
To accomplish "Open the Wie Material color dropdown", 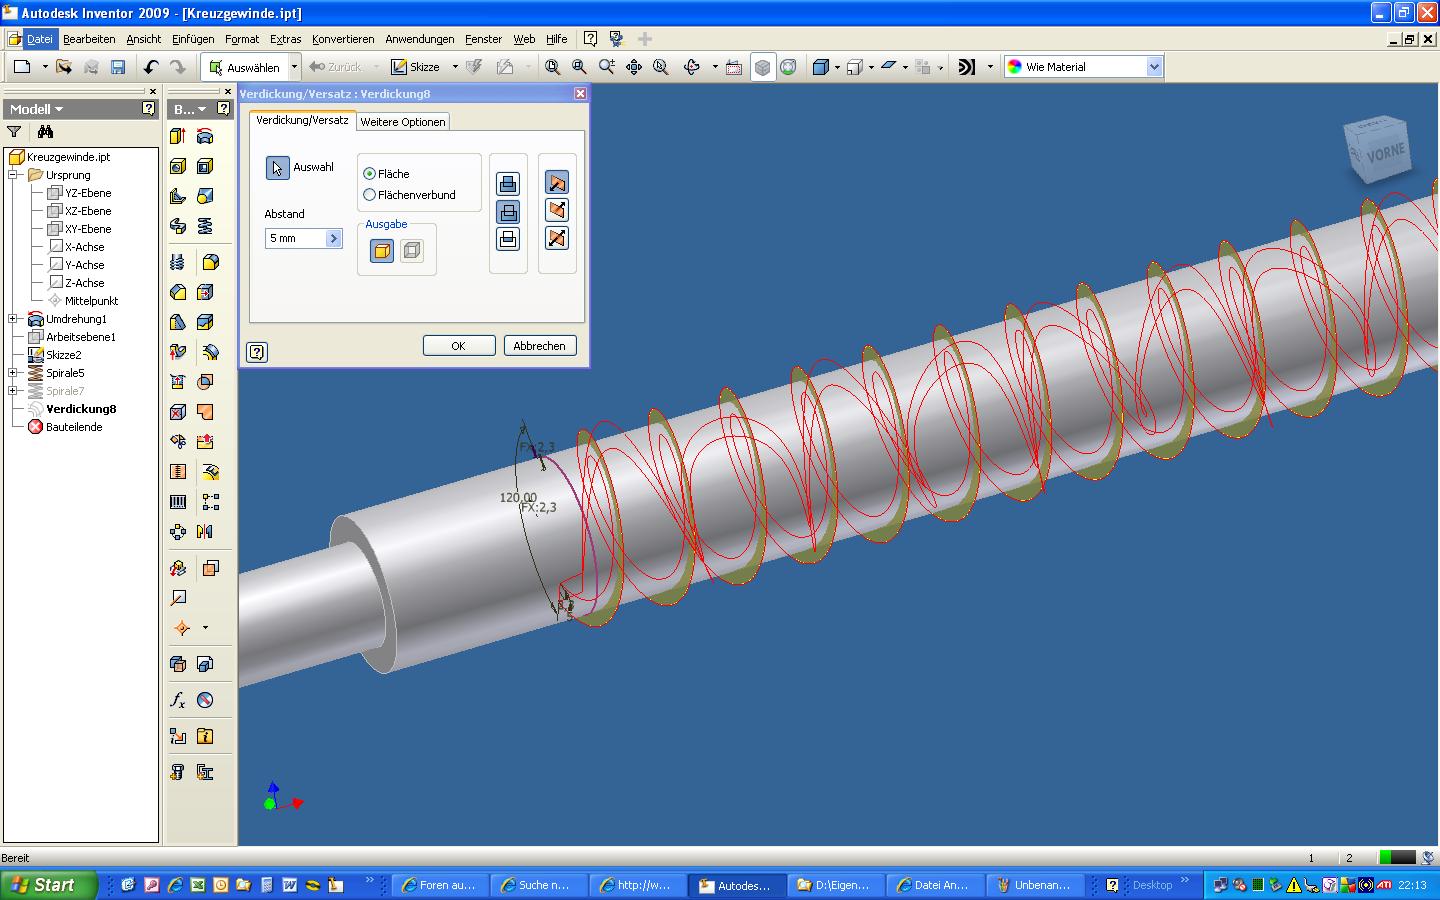I will [1154, 67].
